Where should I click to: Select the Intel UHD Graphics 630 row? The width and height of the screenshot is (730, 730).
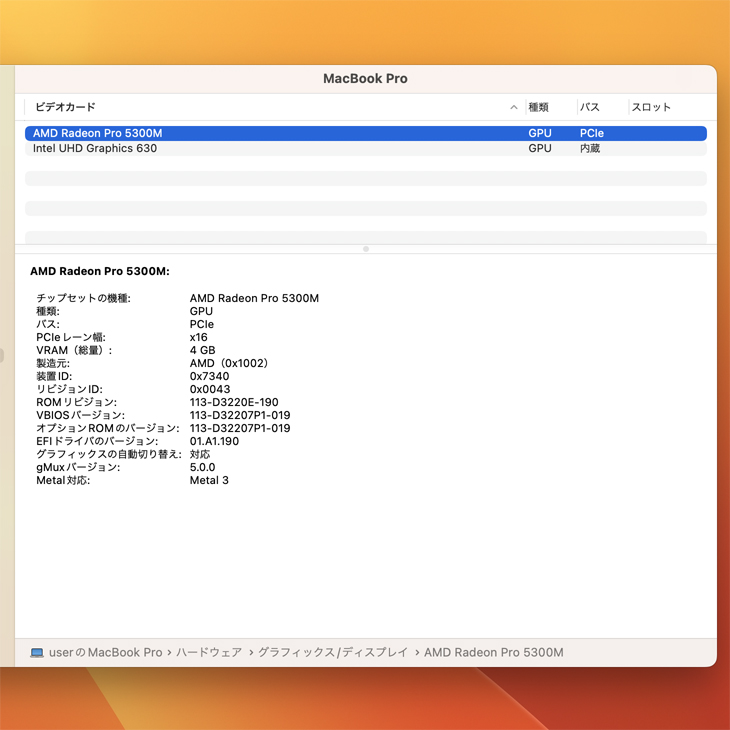(95, 148)
